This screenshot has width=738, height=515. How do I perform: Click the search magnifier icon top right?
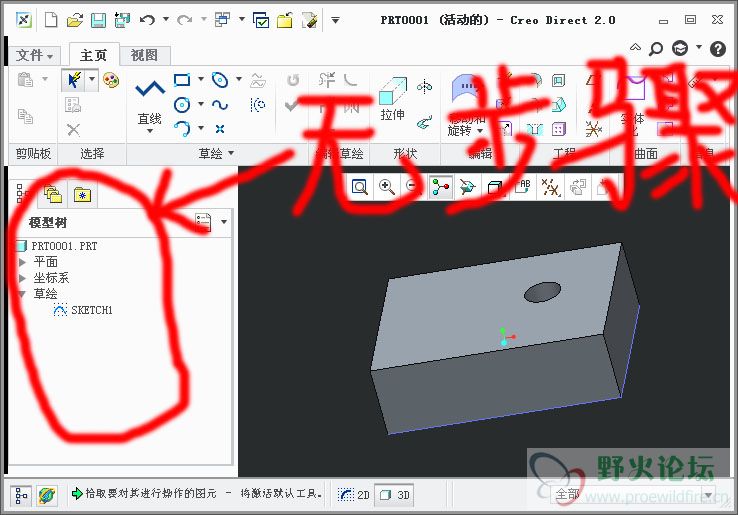tap(656, 48)
